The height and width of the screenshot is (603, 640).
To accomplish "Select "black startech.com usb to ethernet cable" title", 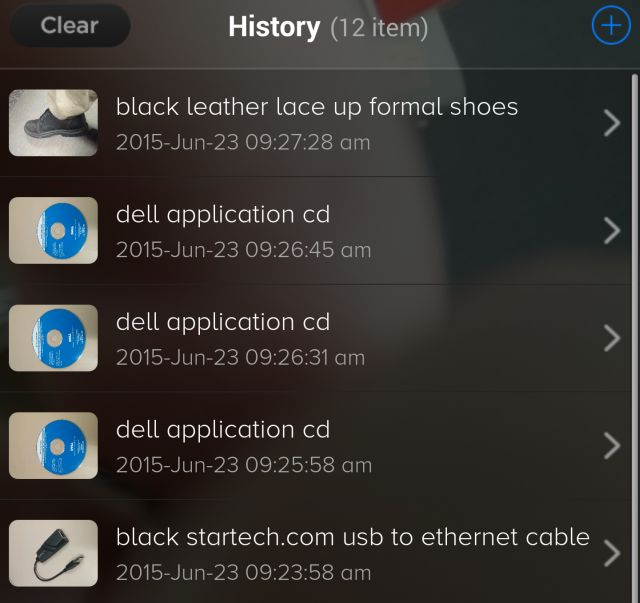I will pyautogui.click(x=352, y=537).
